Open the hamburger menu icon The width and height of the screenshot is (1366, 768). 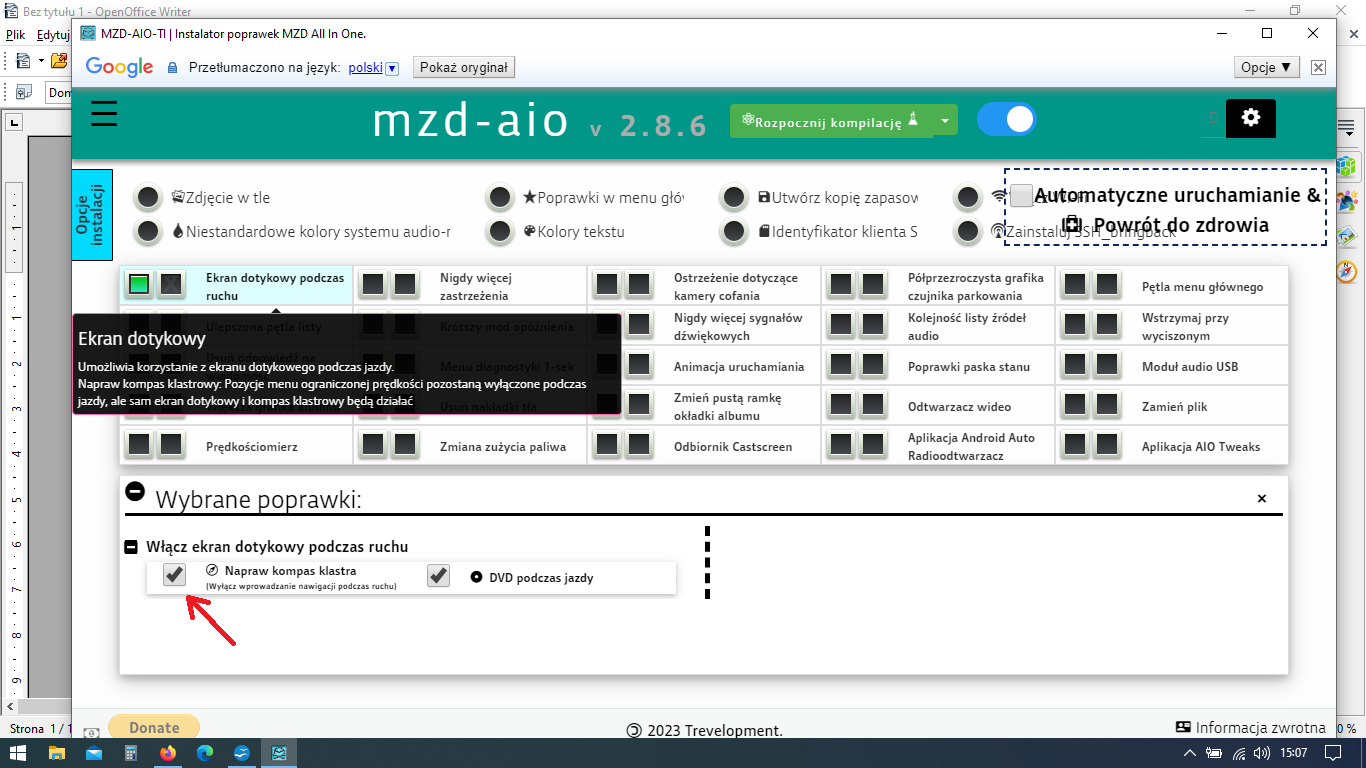(x=104, y=114)
